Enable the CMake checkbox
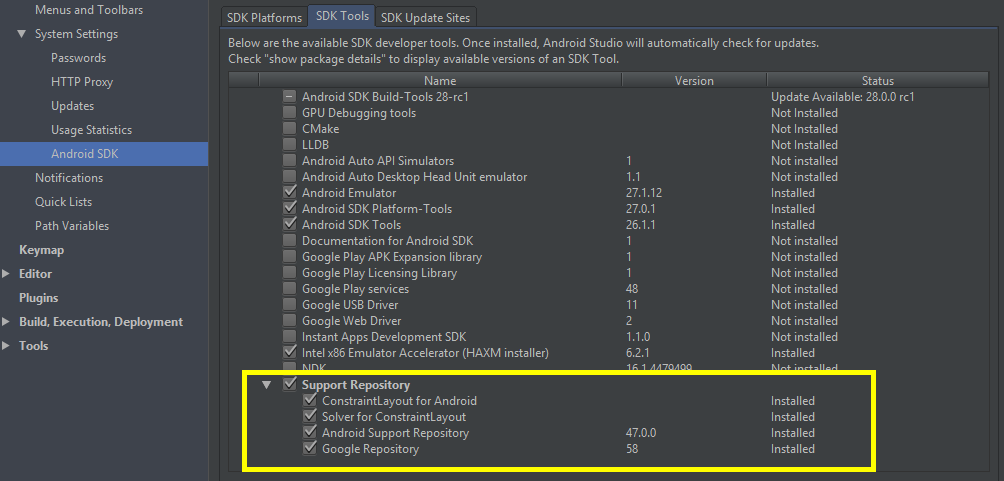This screenshot has width=1004, height=481. click(x=290, y=129)
